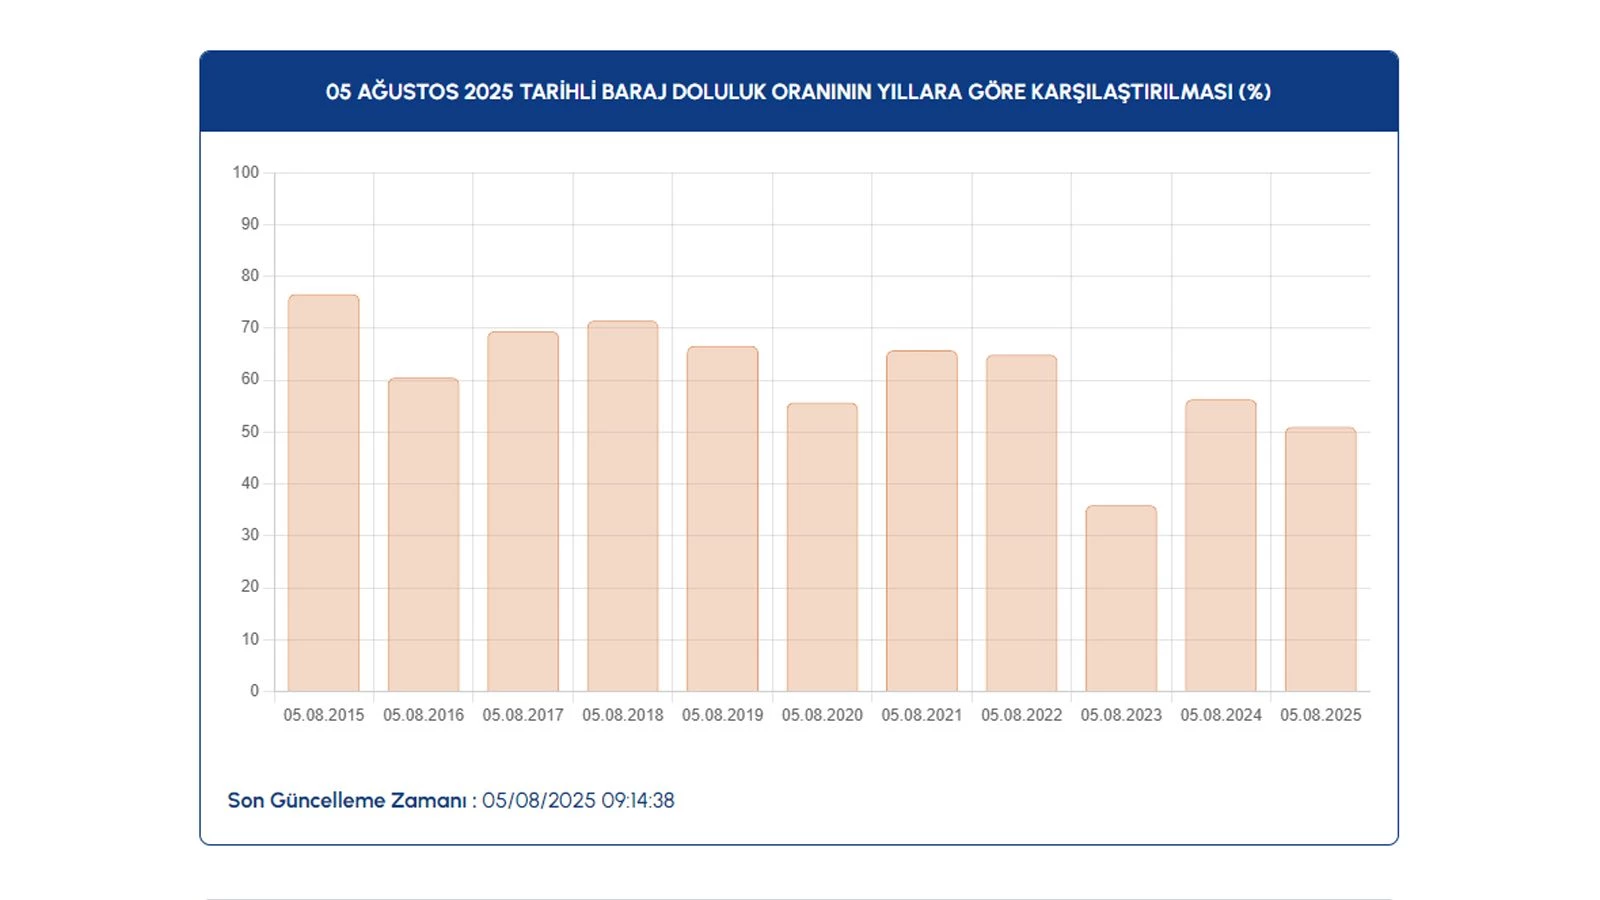Viewport: 1600px width, 900px height.
Task: Click the 05.08.2019 data bar
Action: (722, 519)
